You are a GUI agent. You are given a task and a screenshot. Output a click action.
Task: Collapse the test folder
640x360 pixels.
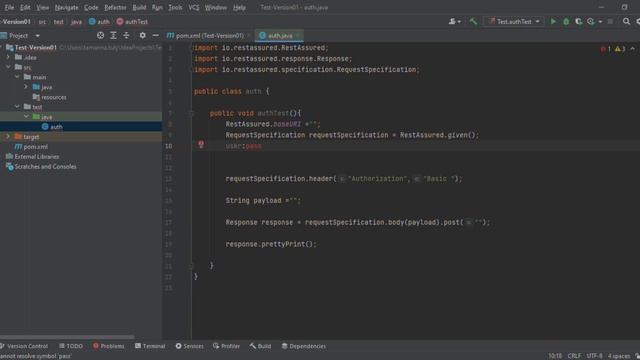click(x=17, y=107)
